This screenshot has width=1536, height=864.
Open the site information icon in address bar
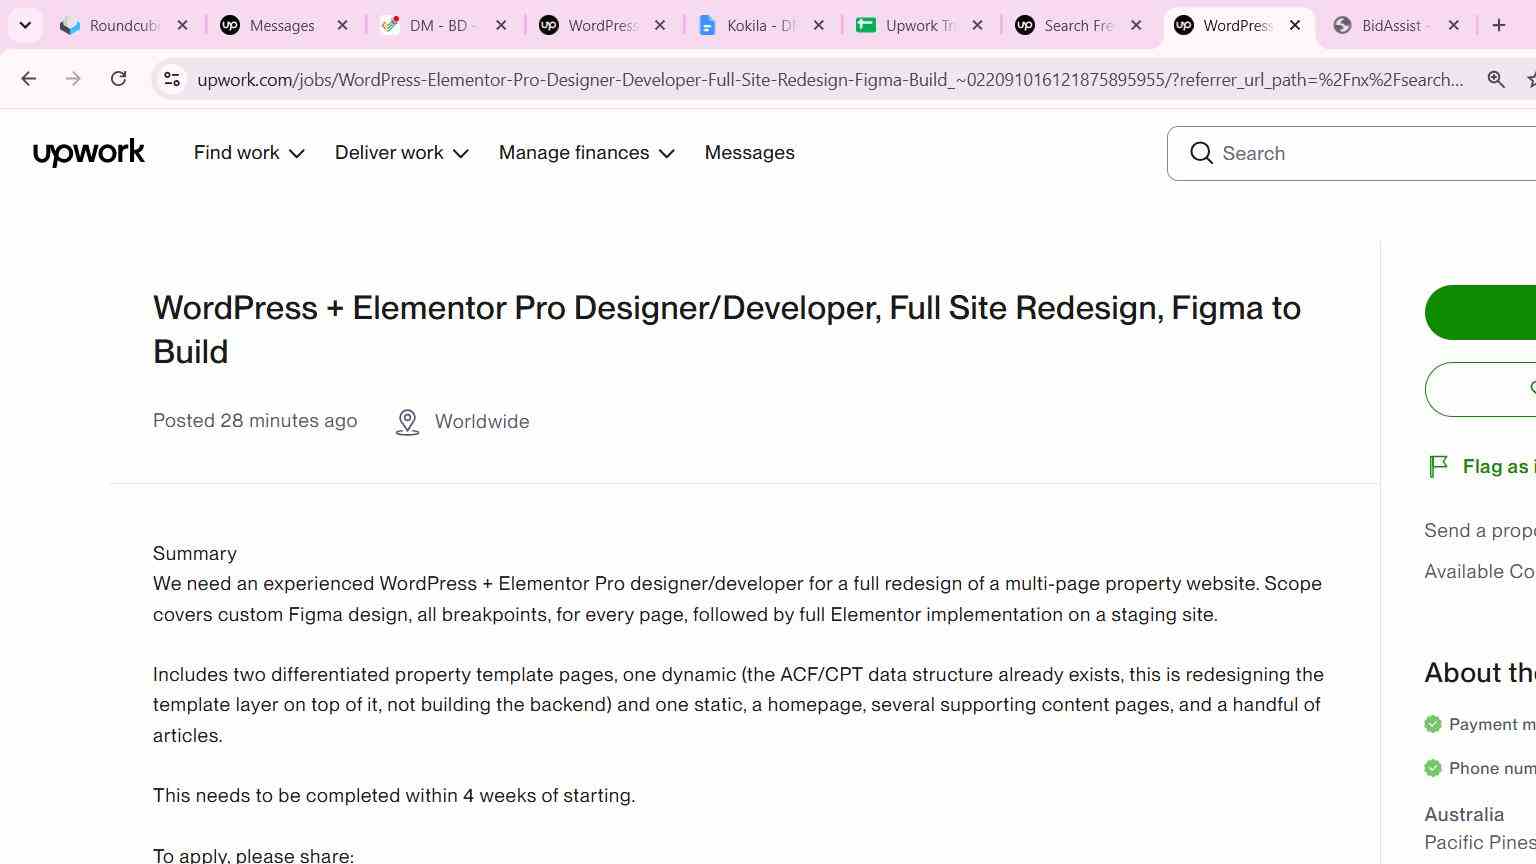pos(172,79)
